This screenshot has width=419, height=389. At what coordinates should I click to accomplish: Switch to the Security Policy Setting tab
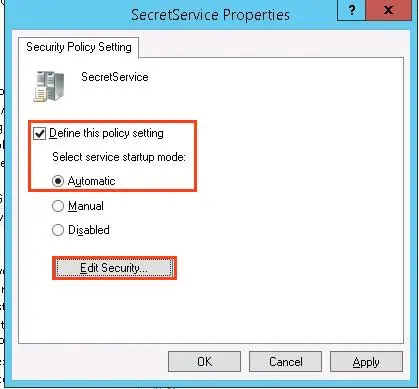tap(79, 47)
